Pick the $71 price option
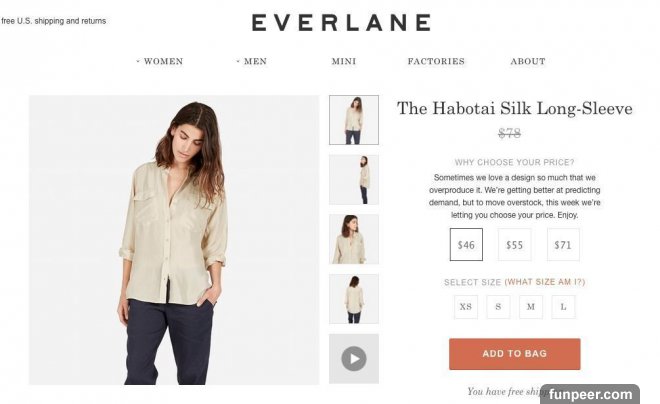The height and width of the screenshot is (404, 660). click(563, 245)
